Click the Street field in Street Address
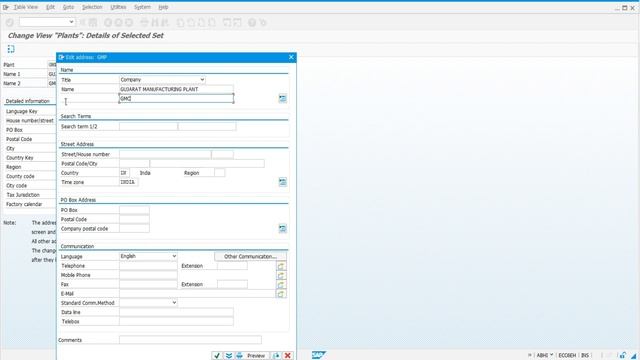 pyautogui.click(x=165, y=154)
